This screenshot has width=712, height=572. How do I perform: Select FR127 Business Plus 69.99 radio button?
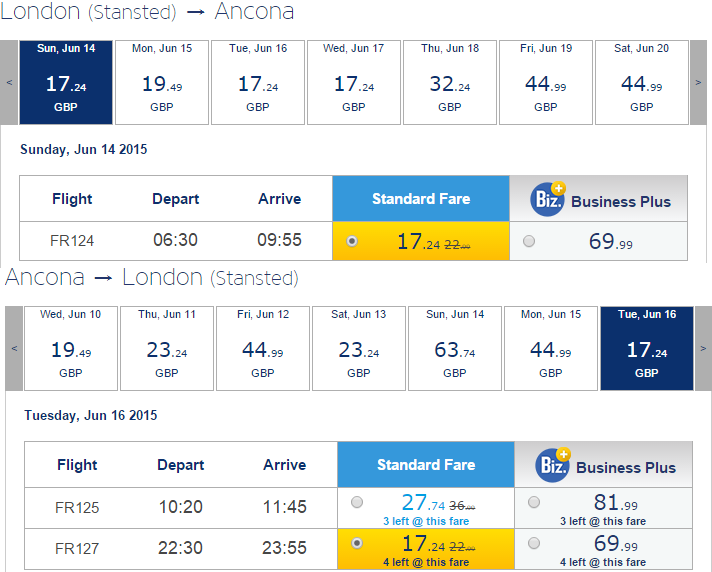[534, 543]
